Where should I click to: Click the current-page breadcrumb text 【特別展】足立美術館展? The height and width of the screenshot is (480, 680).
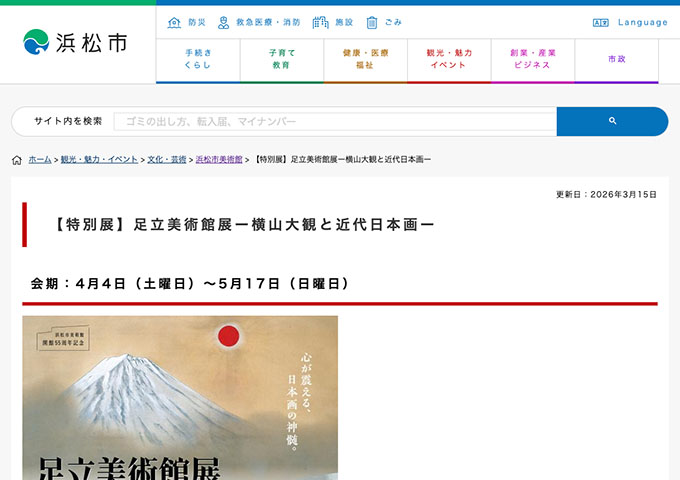click(342, 160)
